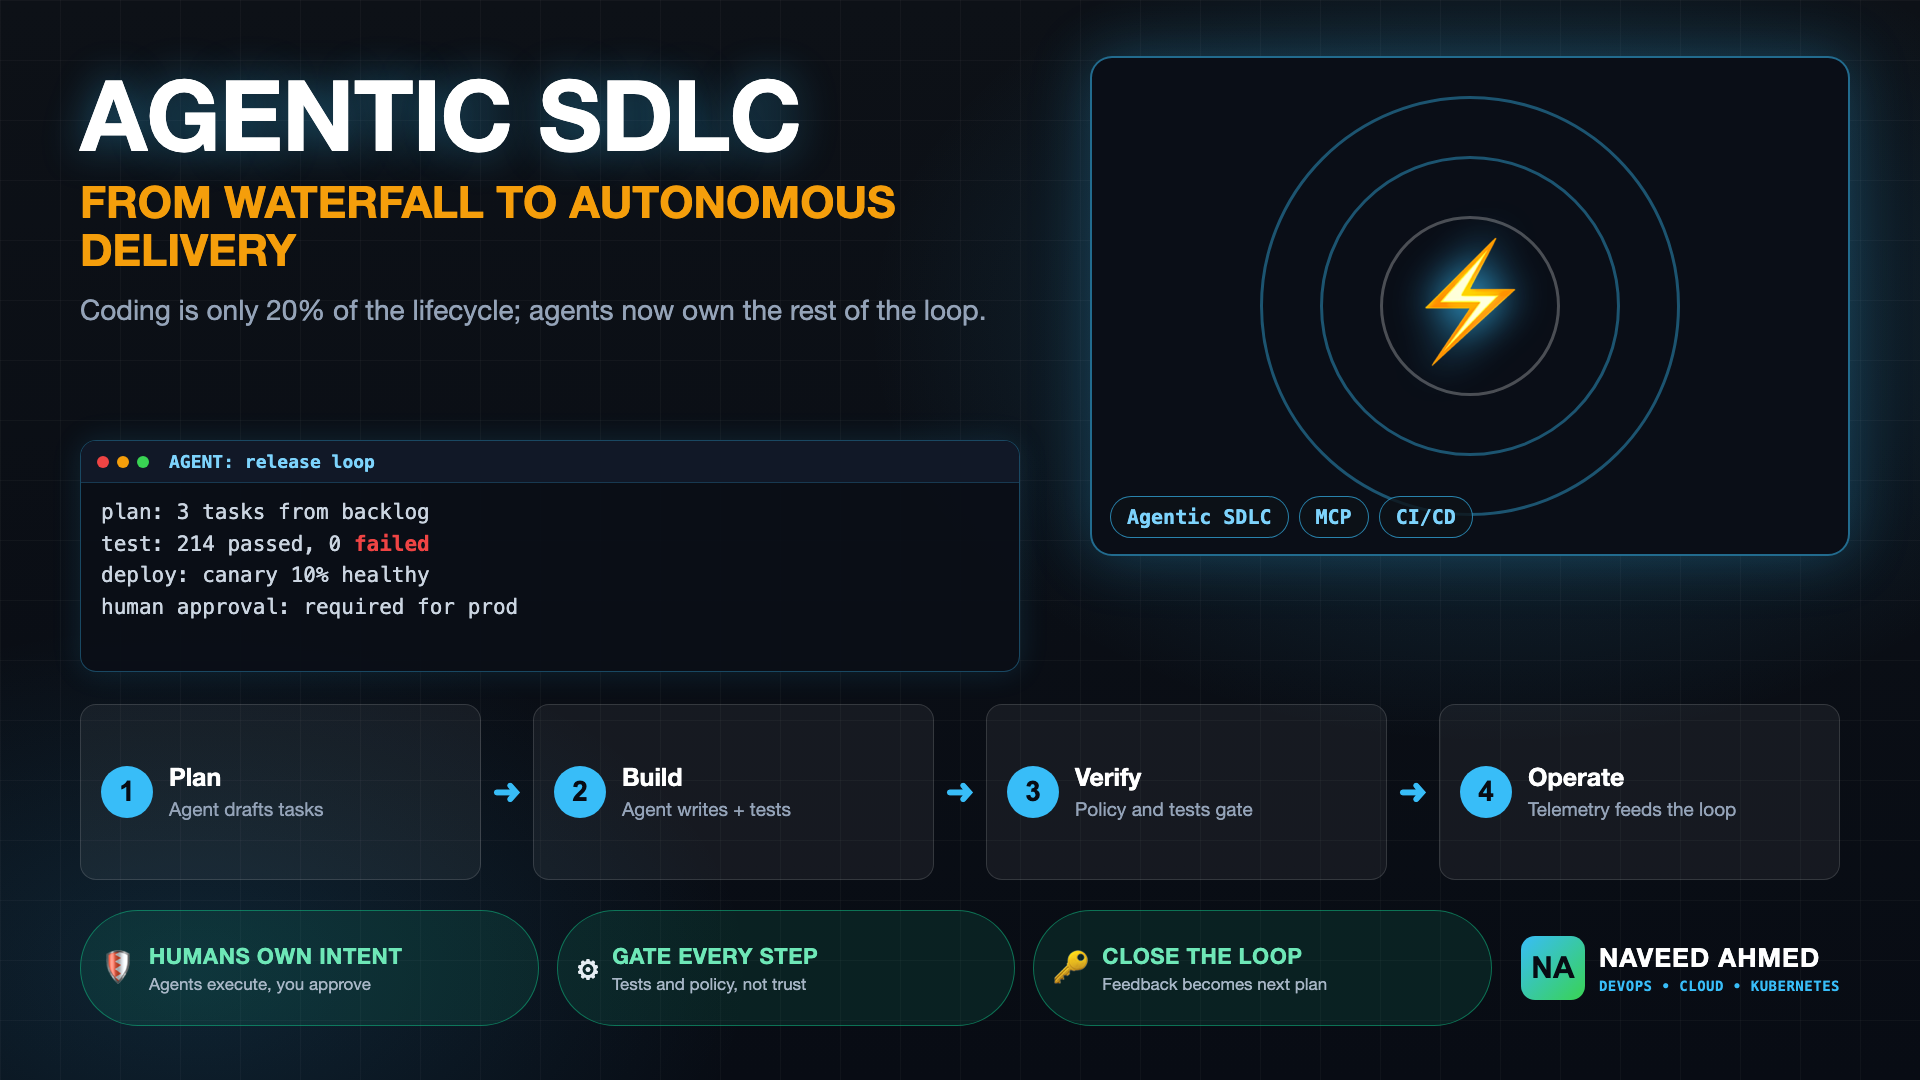Open the Gate Every Step pill
This screenshot has height=1080, width=1920.
(786, 968)
